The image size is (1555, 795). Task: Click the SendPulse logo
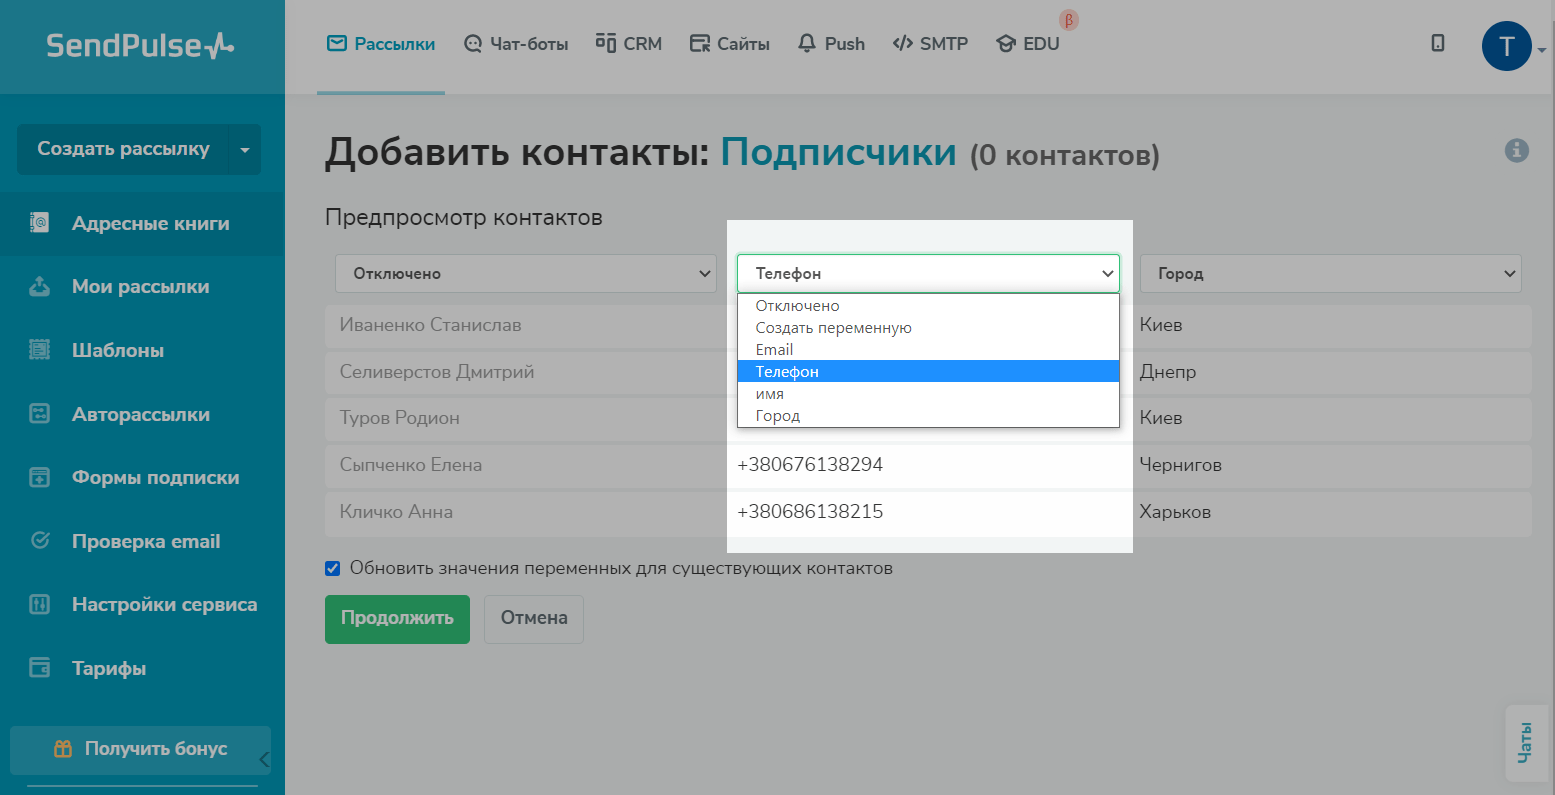pos(141,46)
